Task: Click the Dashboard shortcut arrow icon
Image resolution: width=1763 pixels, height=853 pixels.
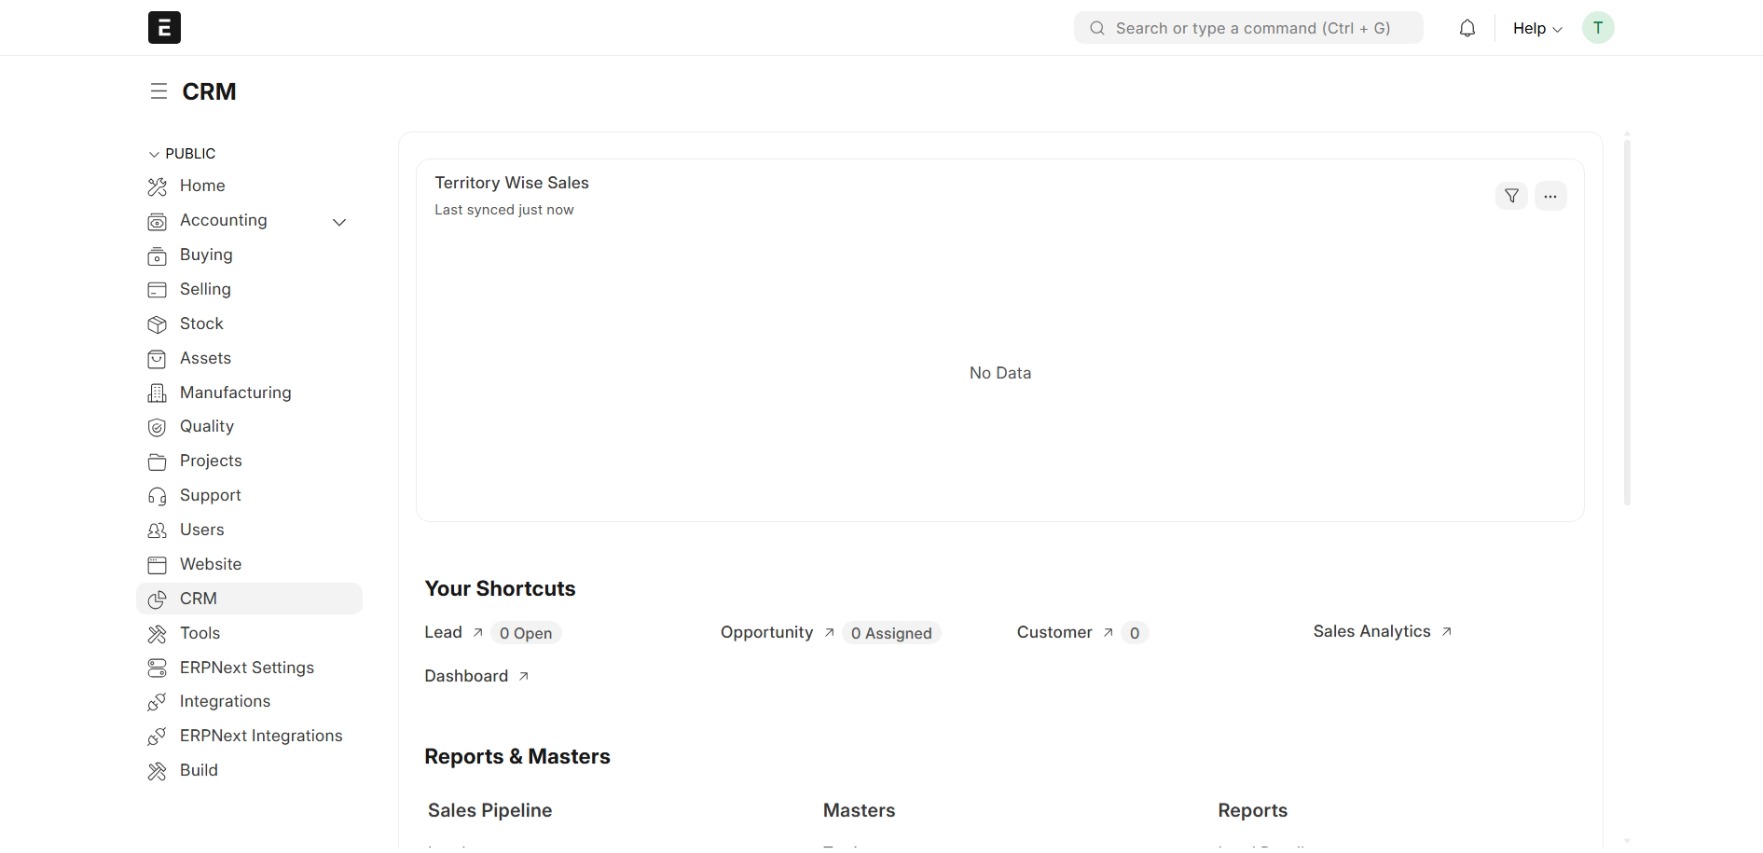Action: click(x=523, y=677)
